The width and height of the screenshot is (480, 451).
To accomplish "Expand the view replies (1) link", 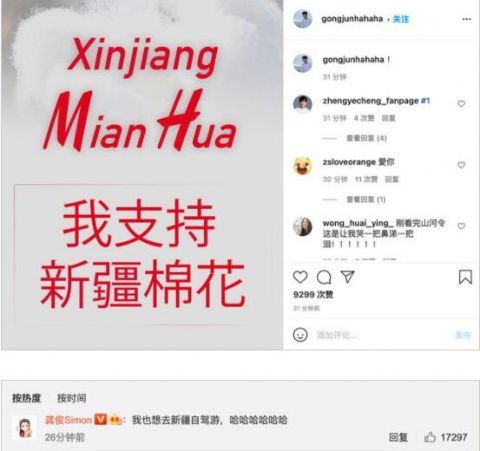I will click(366, 199).
